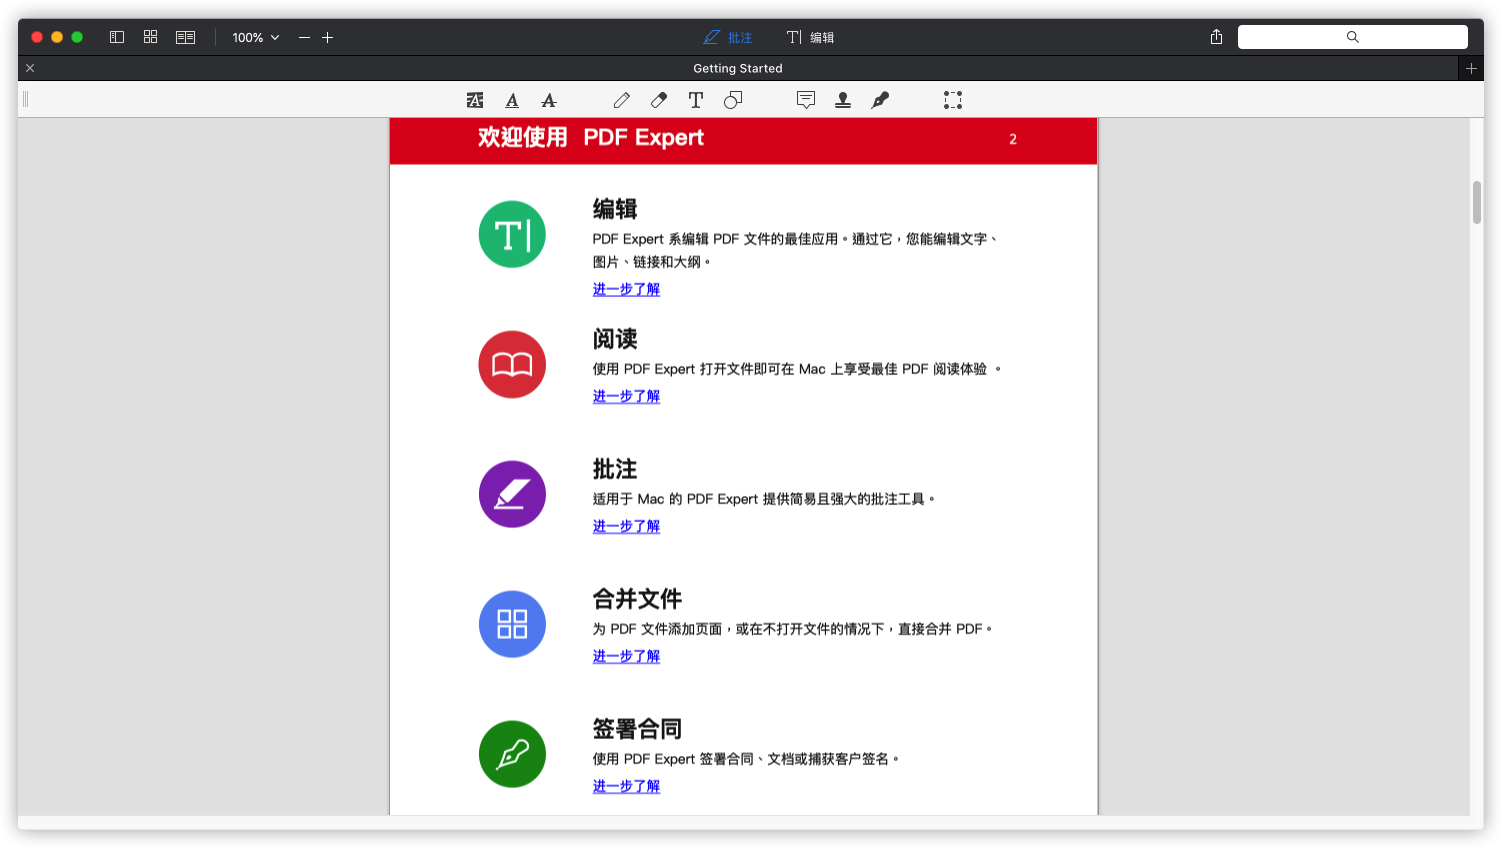This screenshot has width=1502, height=848.
Task: Click 进一步了解 link in the 阅读 section
Action: (626, 396)
